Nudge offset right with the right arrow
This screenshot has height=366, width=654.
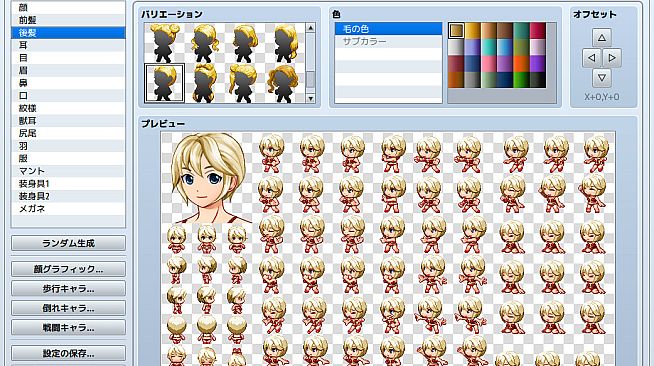click(612, 58)
